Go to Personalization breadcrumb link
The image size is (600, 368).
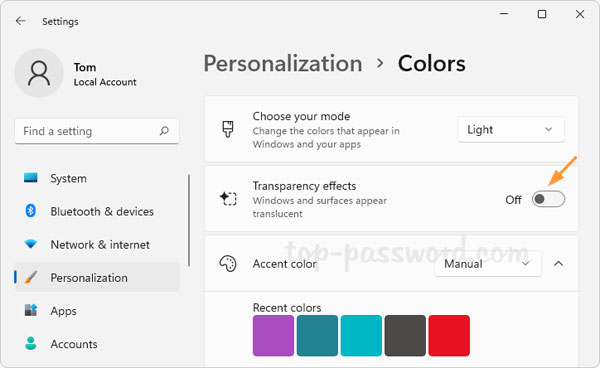(283, 64)
